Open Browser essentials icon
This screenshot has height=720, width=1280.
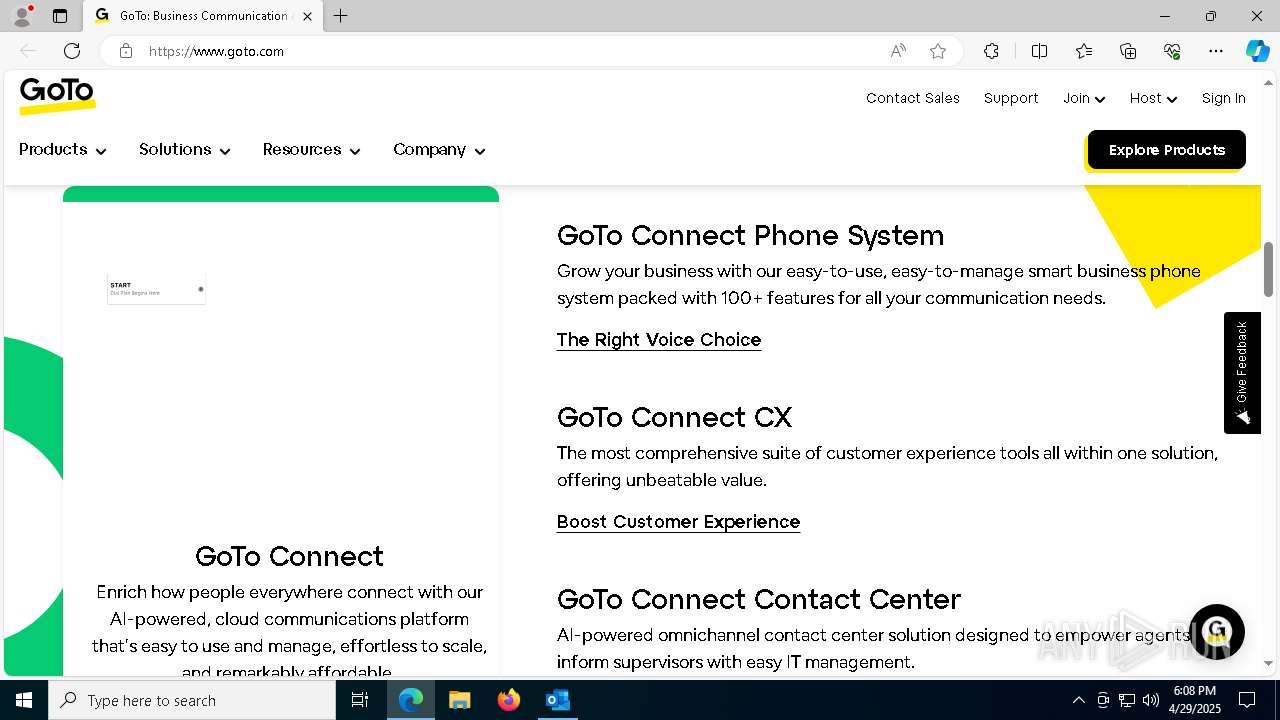point(1172,51)
